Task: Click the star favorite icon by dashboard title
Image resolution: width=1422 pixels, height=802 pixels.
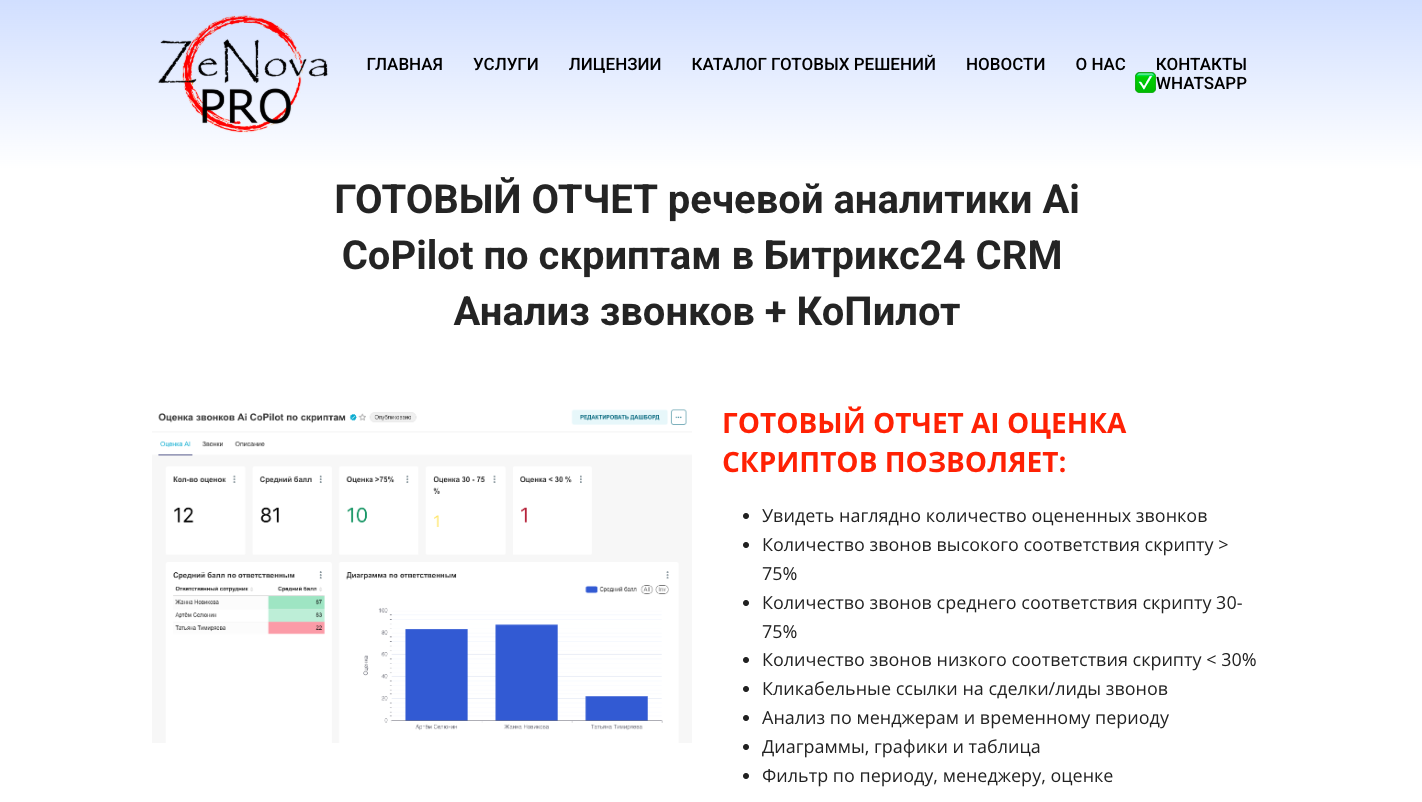Action: (x=363, y=417)
